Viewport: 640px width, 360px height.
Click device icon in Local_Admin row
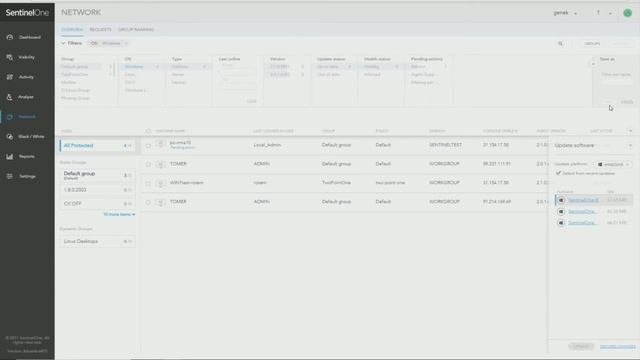[x=160, y=144]
